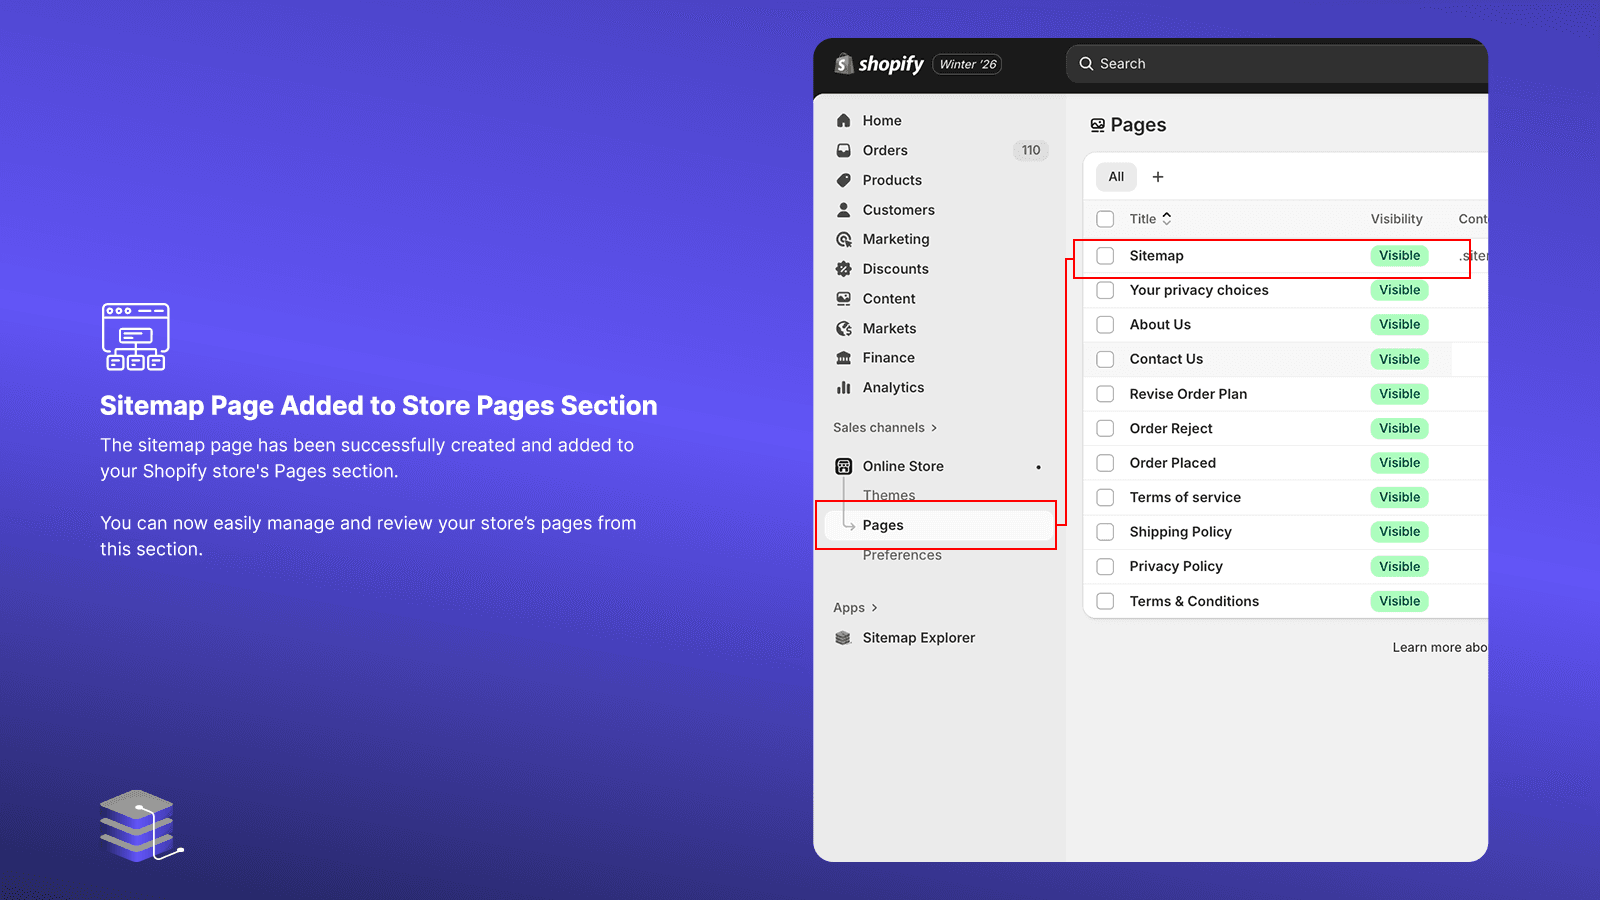Switch to the All tab in Pages
1600x900 pixels.
(x=1116, y=177)
